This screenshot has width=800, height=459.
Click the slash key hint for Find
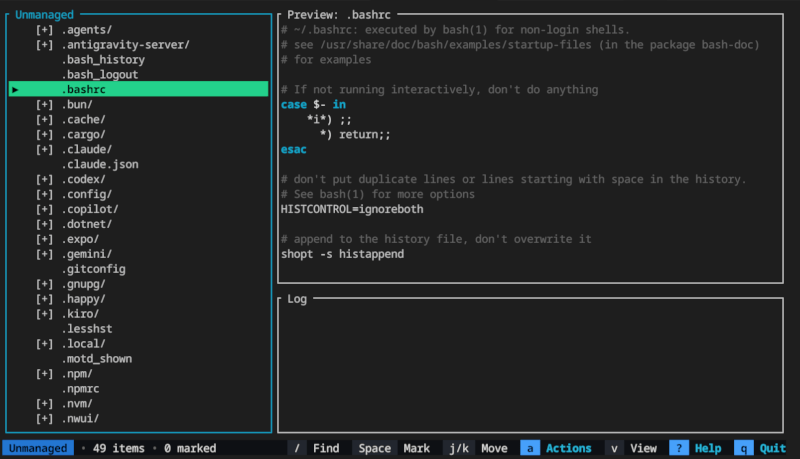[x=297, y=448]
